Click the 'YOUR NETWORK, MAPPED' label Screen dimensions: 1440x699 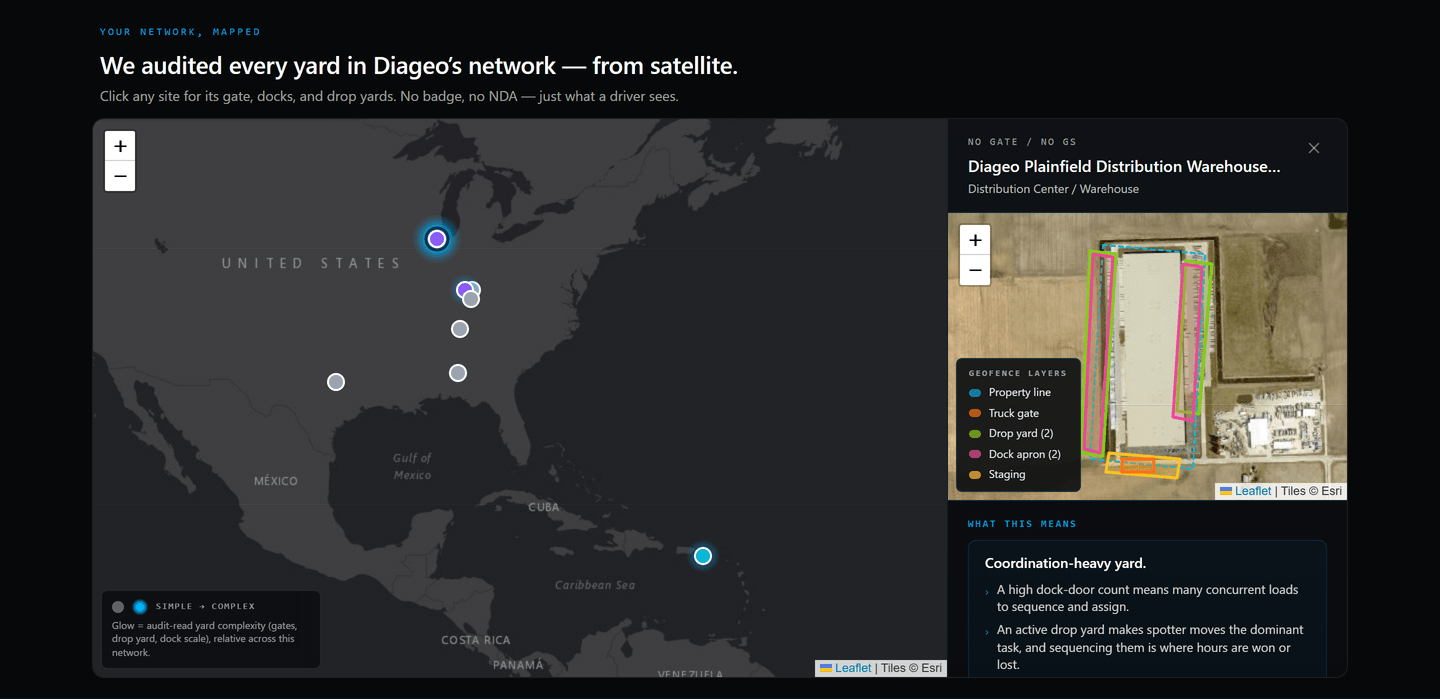[180, 32]
